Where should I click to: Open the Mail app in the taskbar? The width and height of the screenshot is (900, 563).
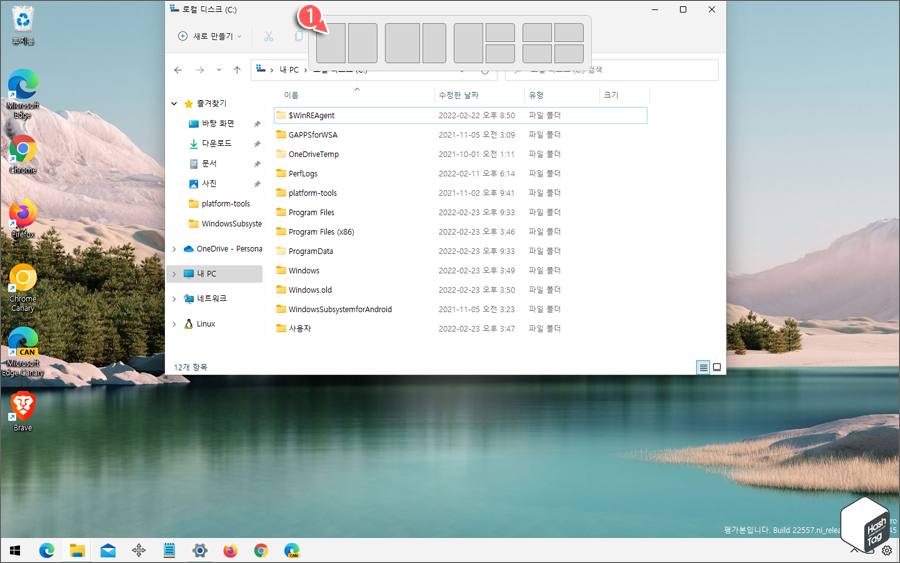pyautogui.click(x=108, y=551)
